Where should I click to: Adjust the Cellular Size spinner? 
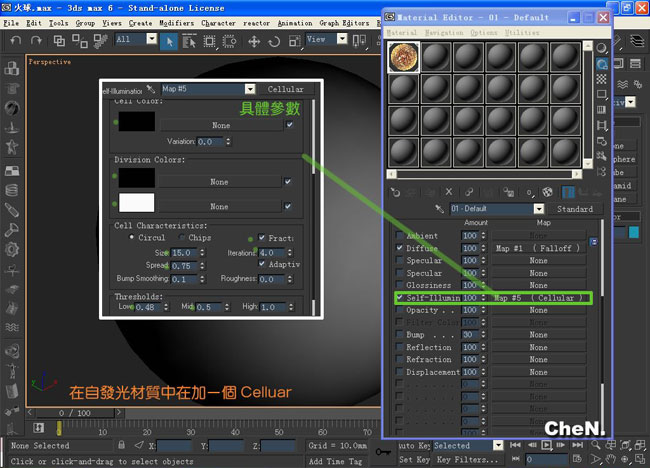pyautogui.click(x=202, y=252)
